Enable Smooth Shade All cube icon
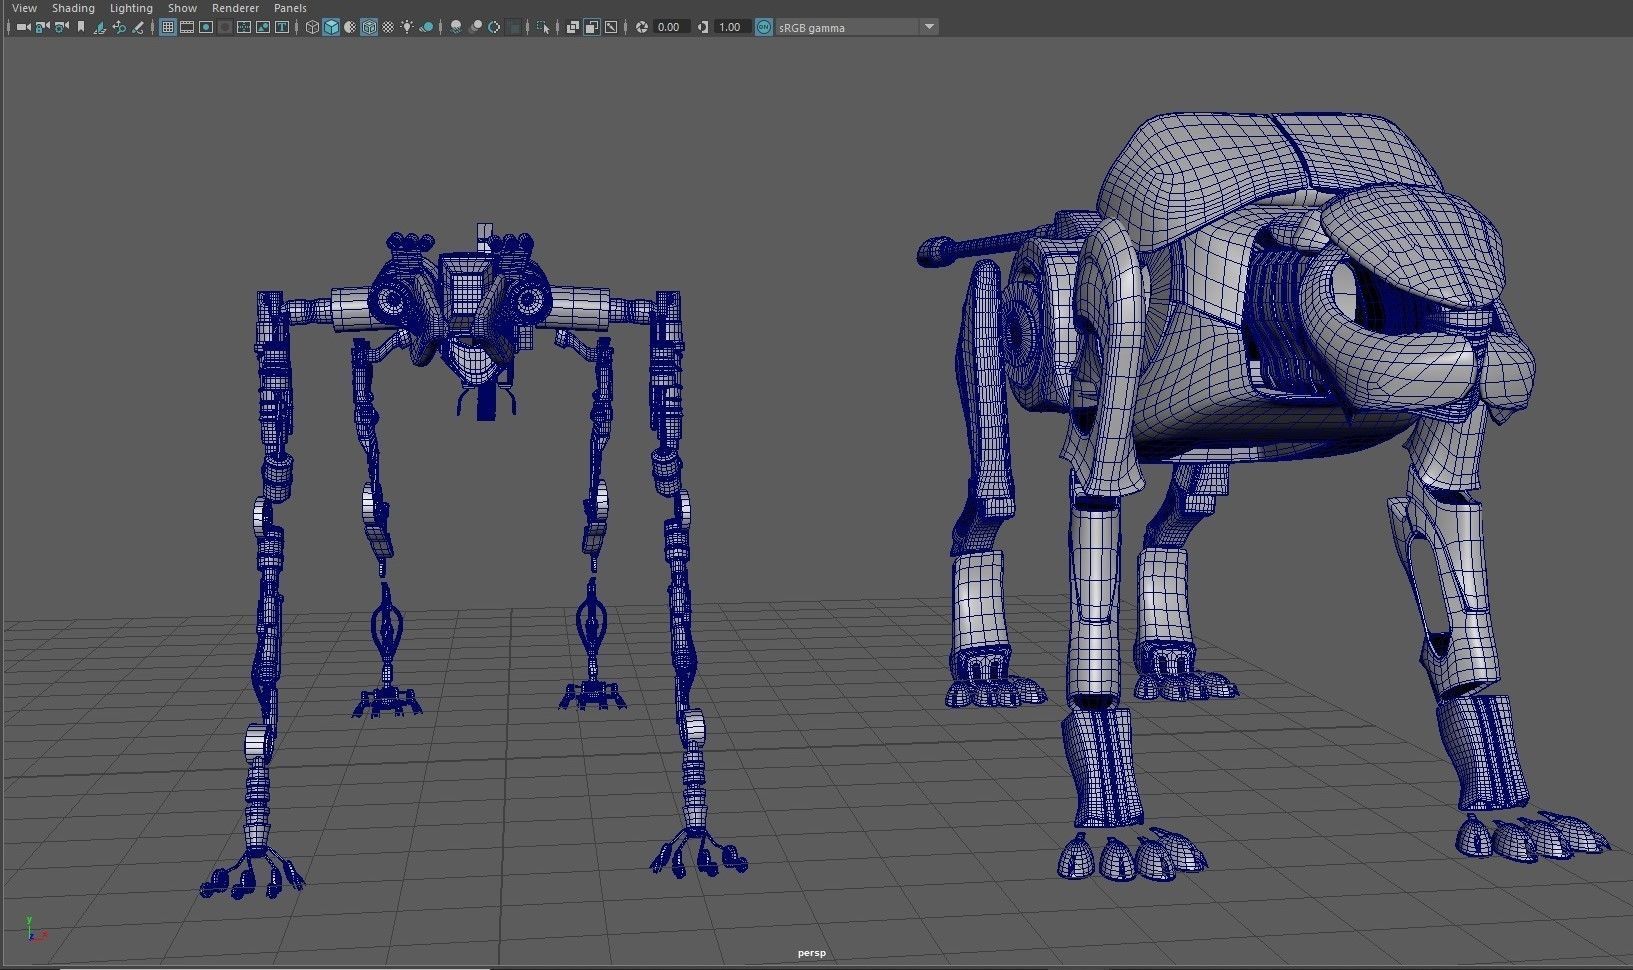This screenshot has height=970, width=1633. coord(331,27)
